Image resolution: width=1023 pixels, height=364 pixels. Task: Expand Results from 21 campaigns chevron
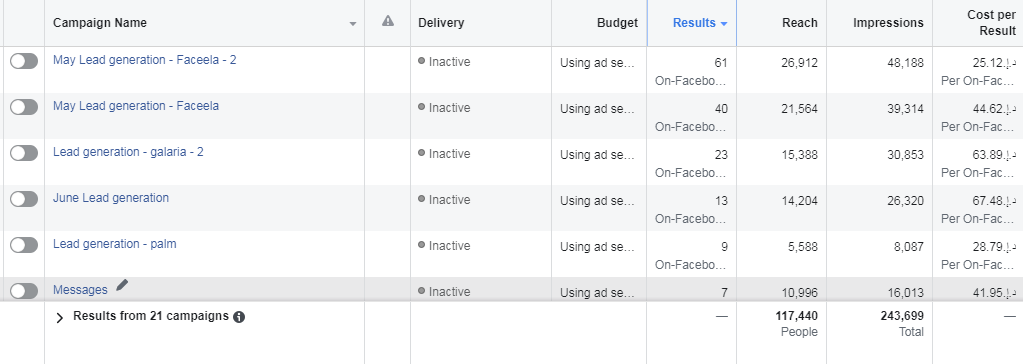coord(60,318)
